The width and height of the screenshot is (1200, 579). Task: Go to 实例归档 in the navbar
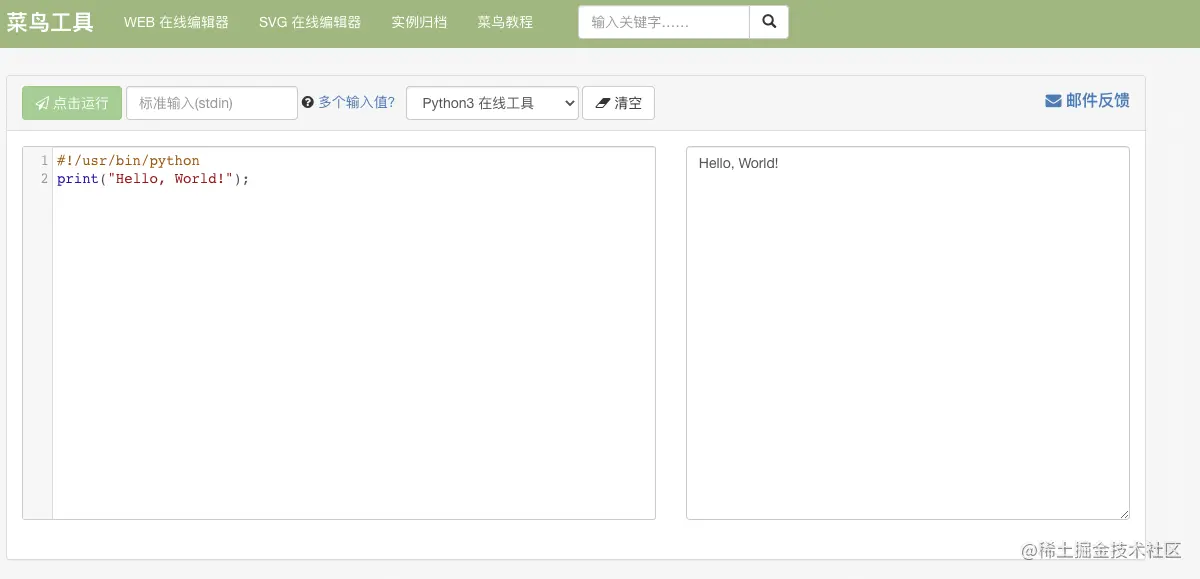pos(419,22)
